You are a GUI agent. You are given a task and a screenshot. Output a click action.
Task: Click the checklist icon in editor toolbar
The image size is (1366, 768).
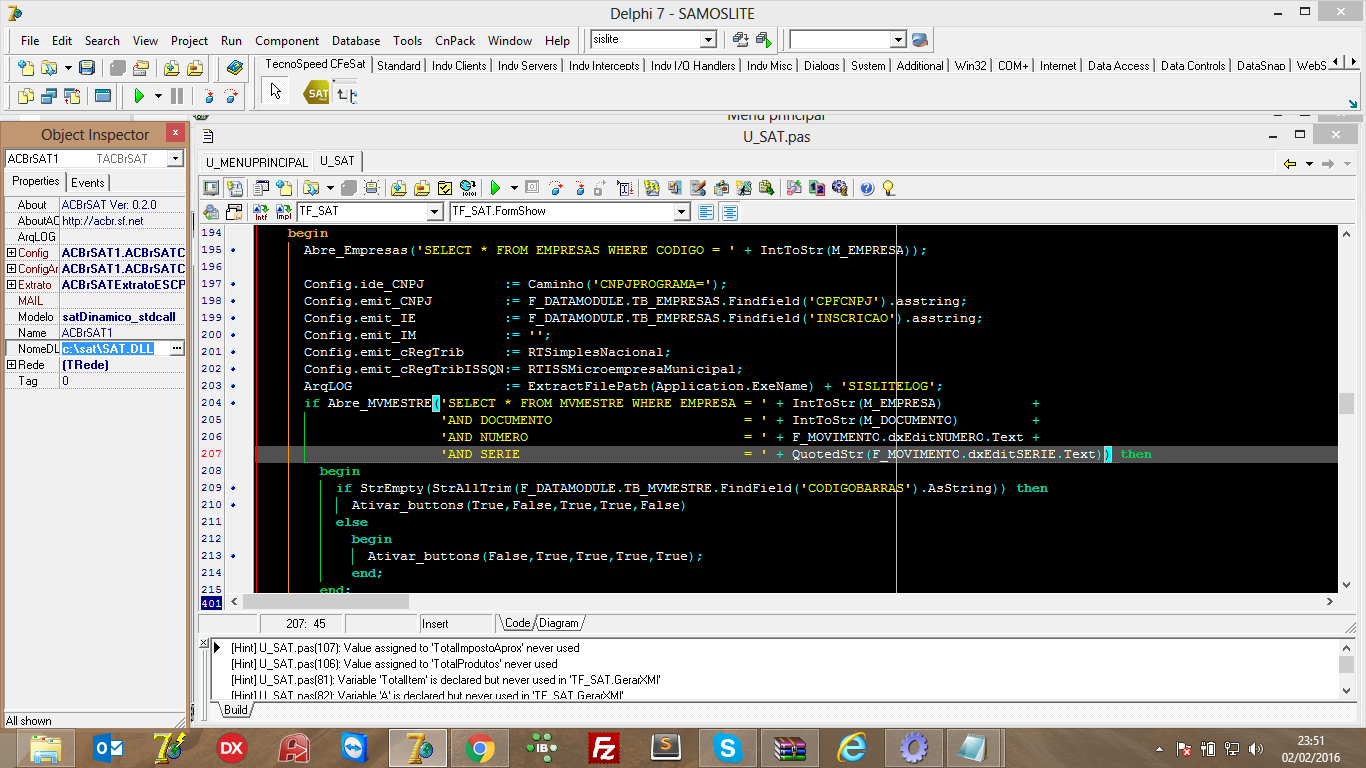click(x=444, y=187)
